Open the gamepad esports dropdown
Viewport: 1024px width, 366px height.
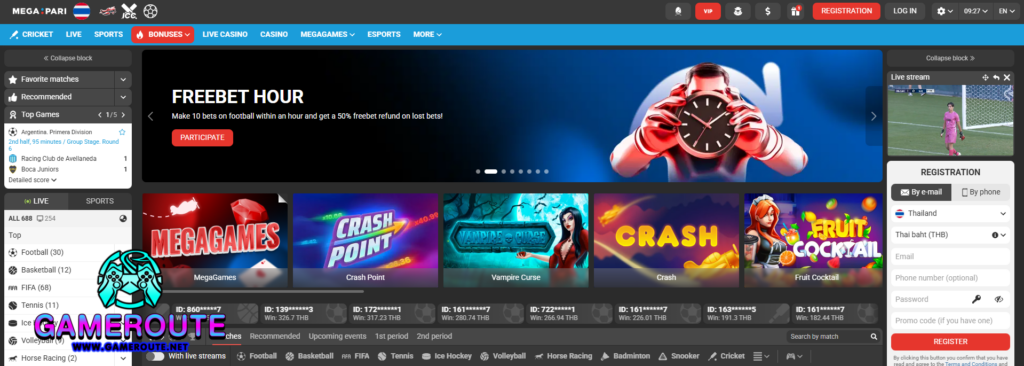click(x=794, y=356)
